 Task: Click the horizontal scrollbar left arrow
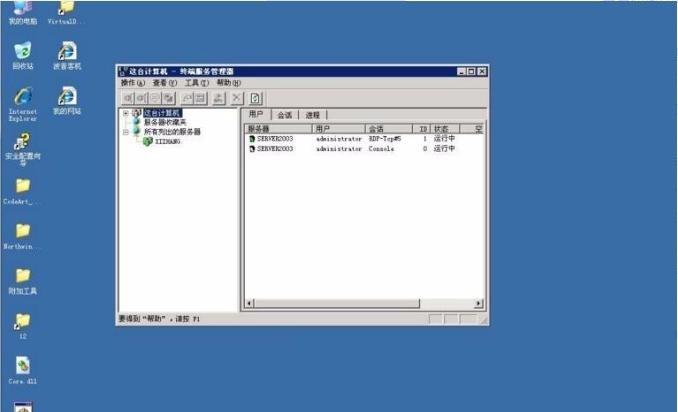(249, 303)
